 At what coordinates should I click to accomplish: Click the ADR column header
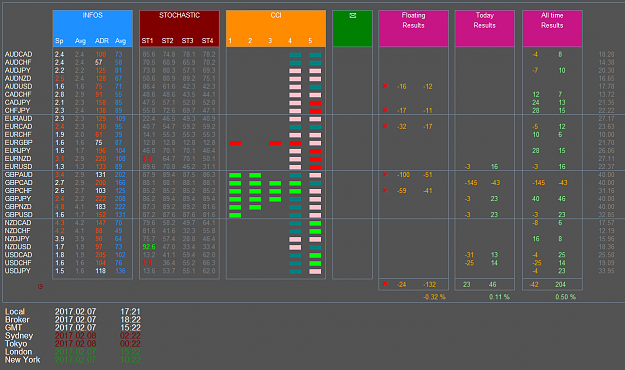pos(101,40)
